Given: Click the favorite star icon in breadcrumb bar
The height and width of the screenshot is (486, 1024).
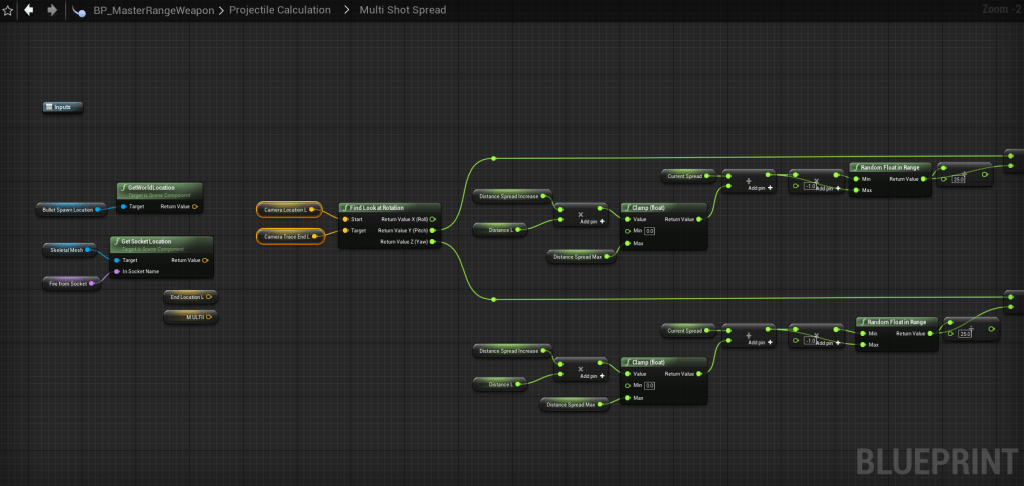Looking at the screenshot, I should [x=8, y=10].
